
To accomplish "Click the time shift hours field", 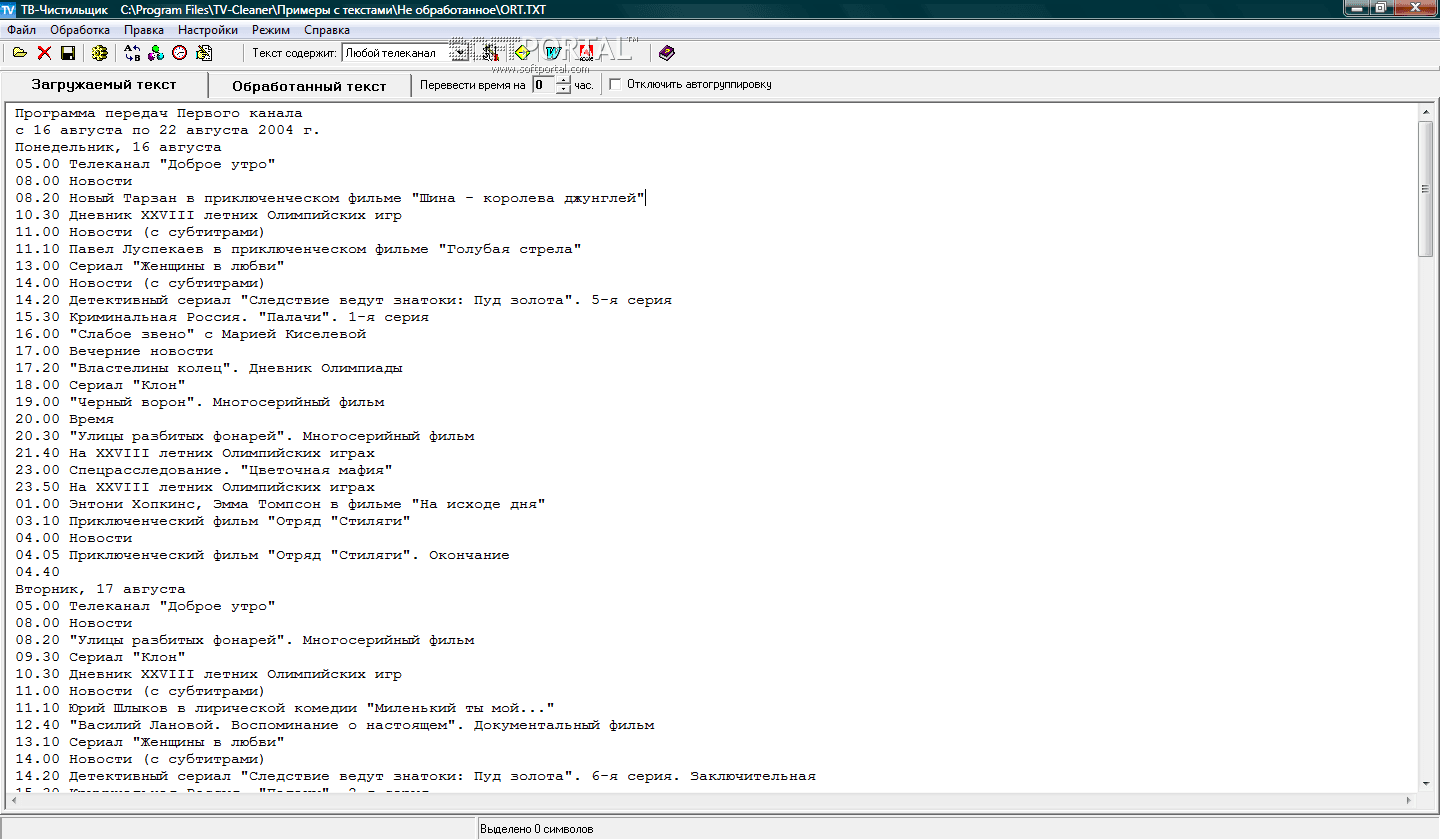I will [x=543, y=85].
